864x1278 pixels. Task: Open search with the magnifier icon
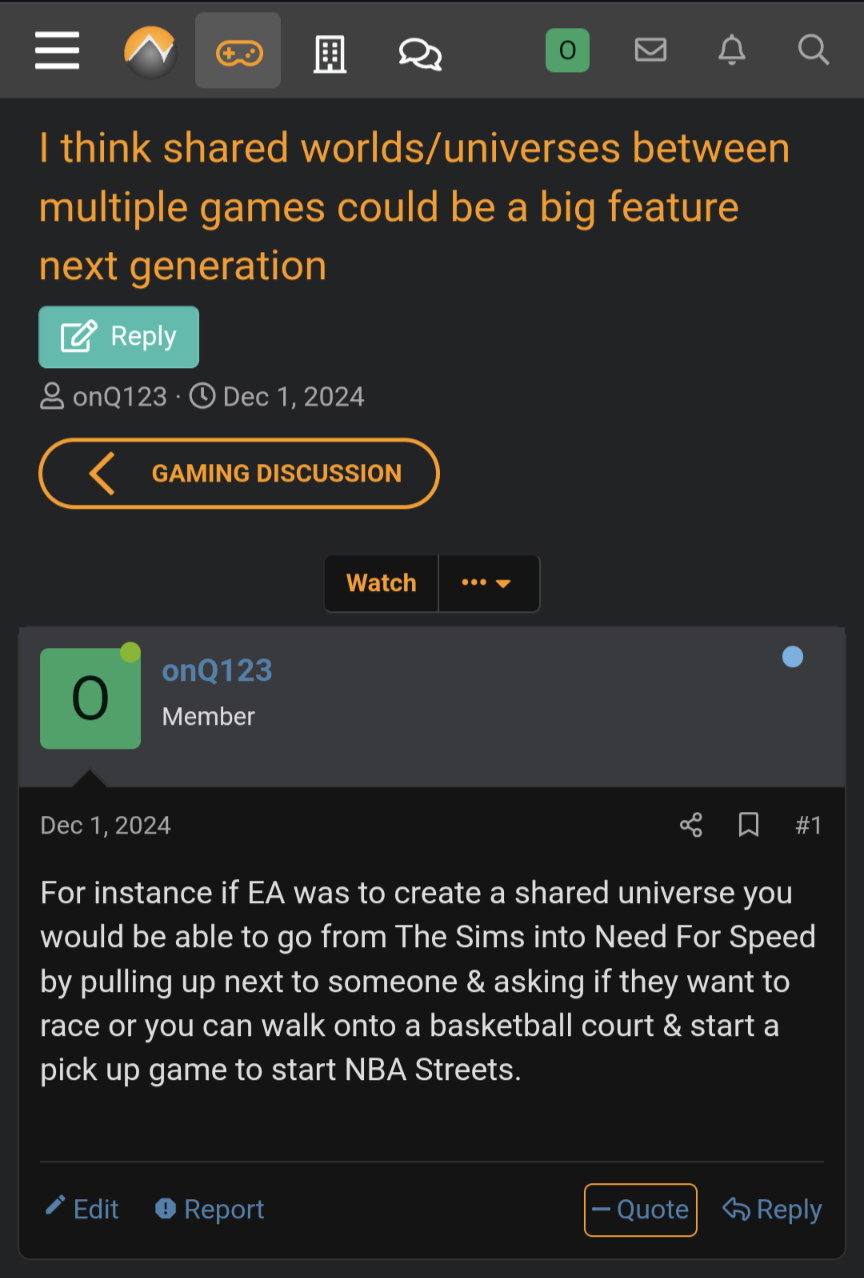click(x=812, y=50)
